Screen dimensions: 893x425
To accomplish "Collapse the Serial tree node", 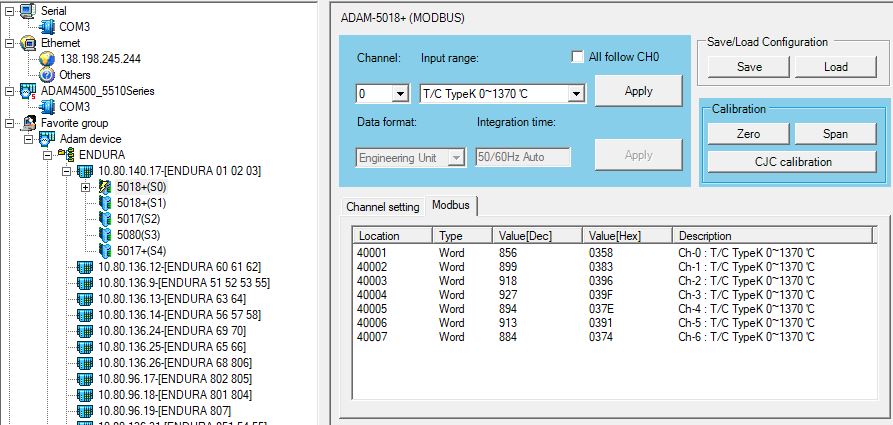I will 9,11.
